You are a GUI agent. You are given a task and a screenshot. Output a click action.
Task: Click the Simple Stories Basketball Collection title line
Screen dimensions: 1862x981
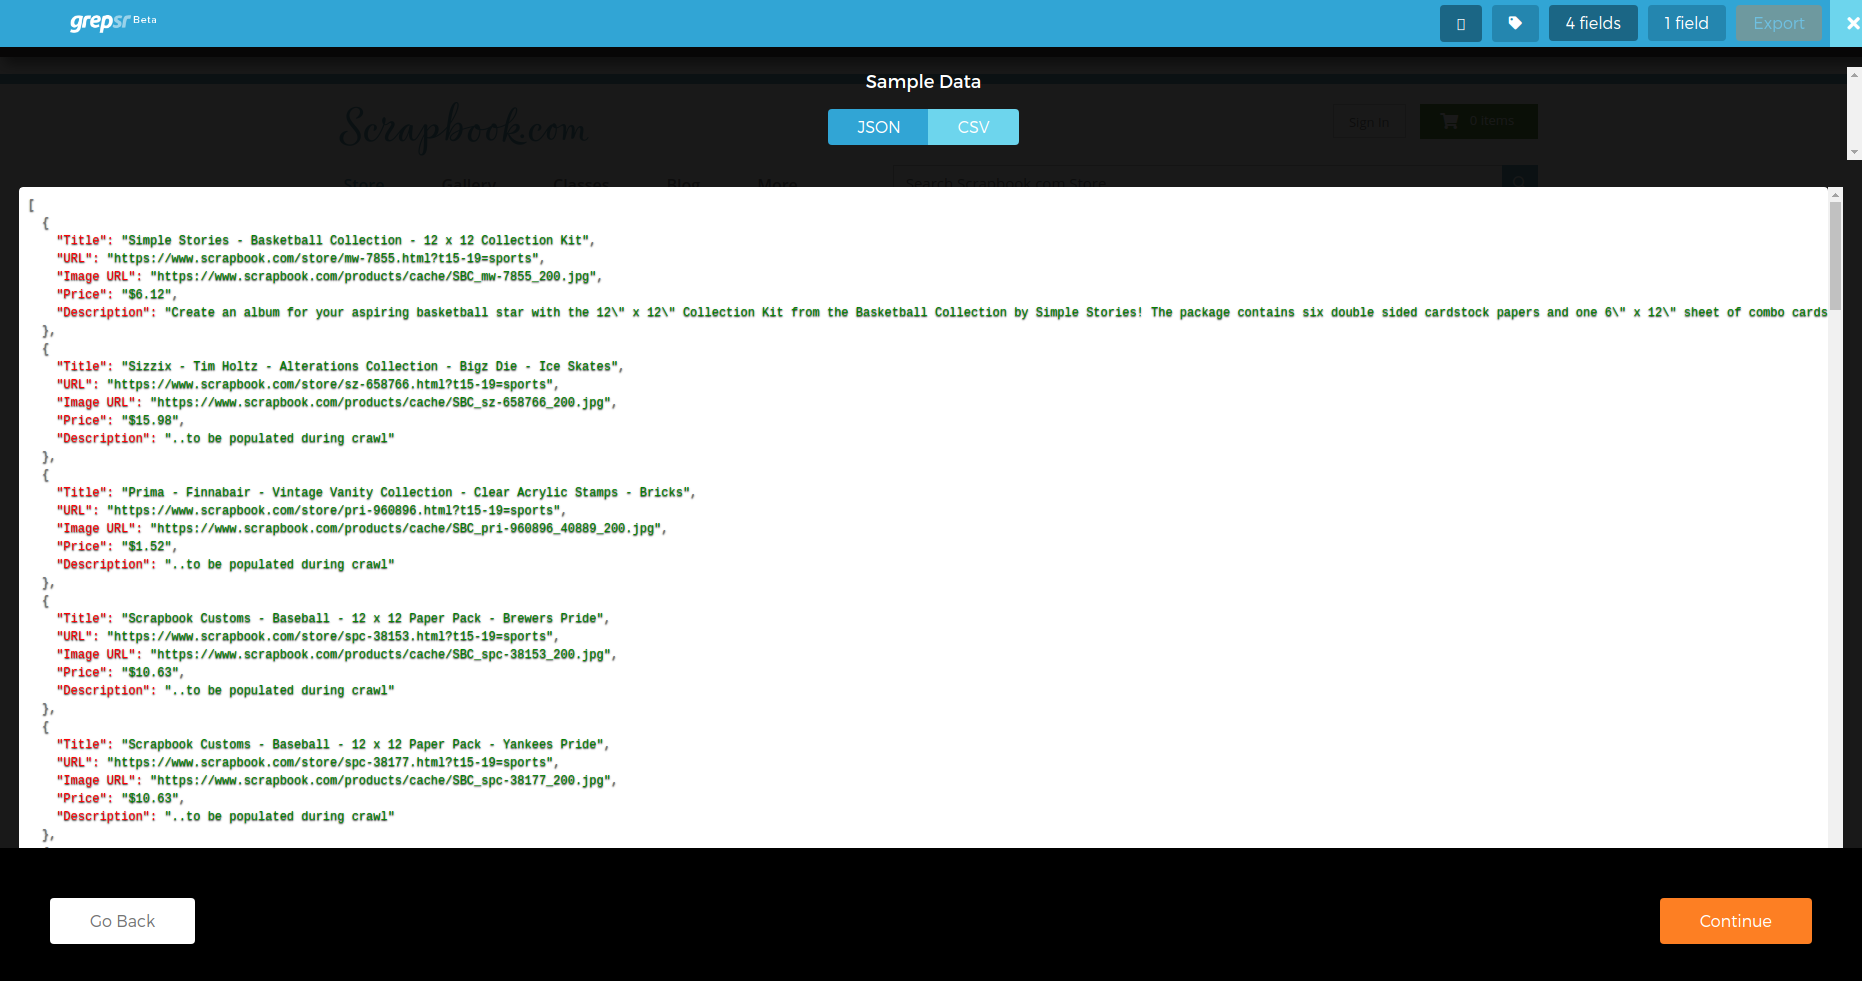coord(326,241)
